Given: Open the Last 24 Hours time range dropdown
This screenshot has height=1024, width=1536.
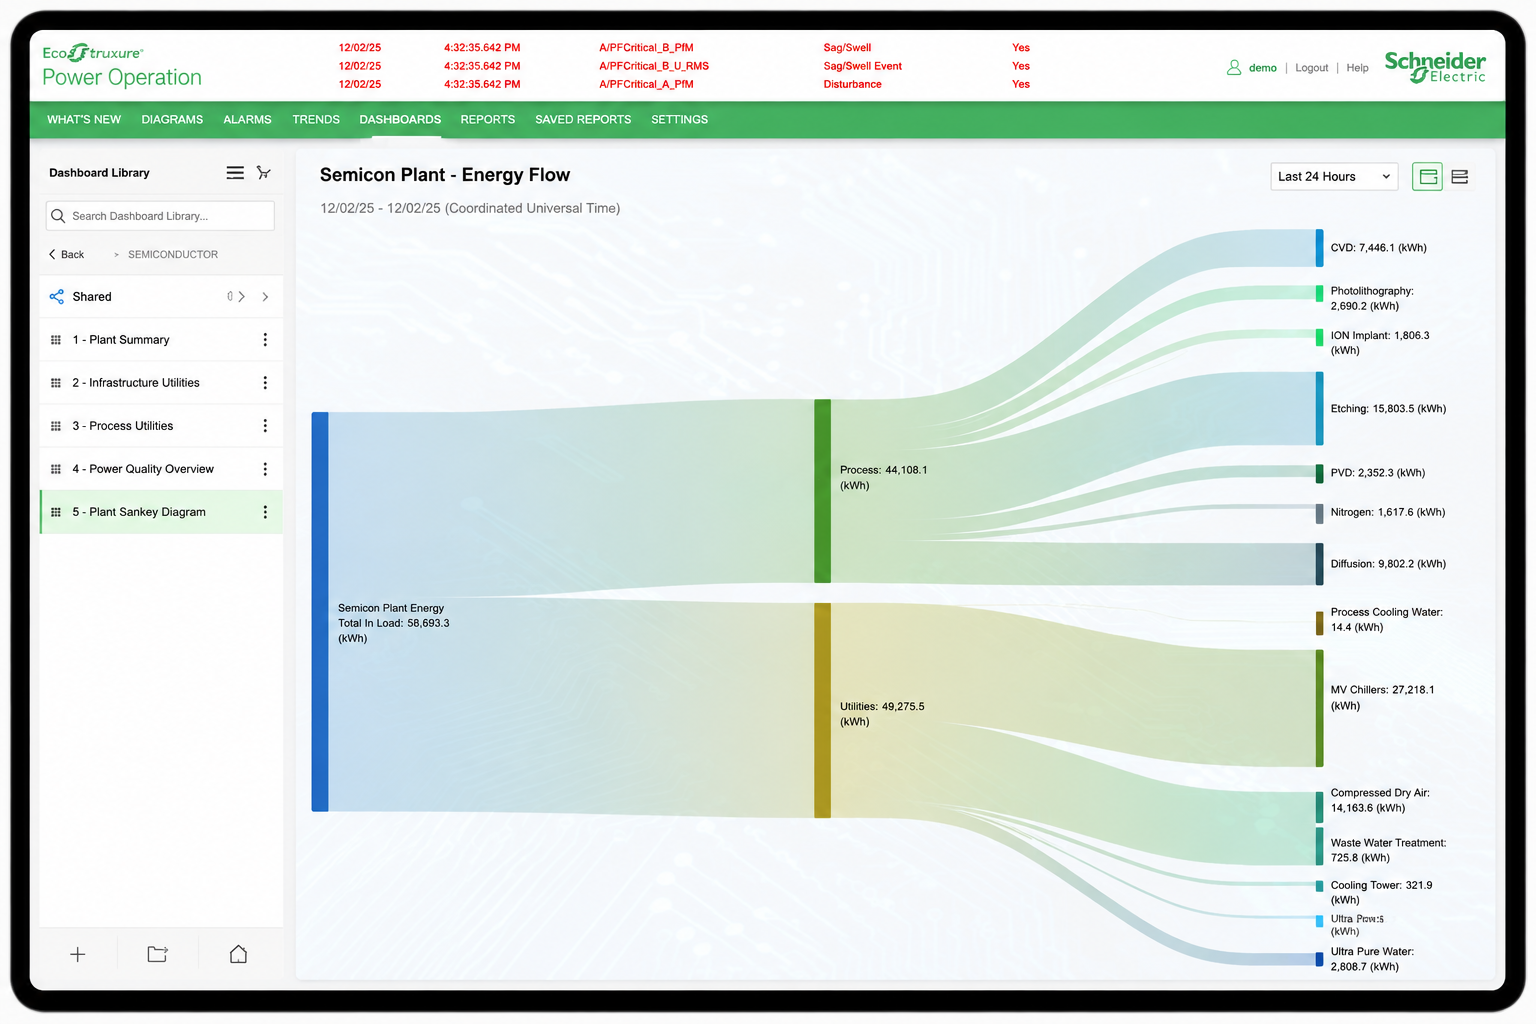Looking at the screenshot, I should point(1334,176).
